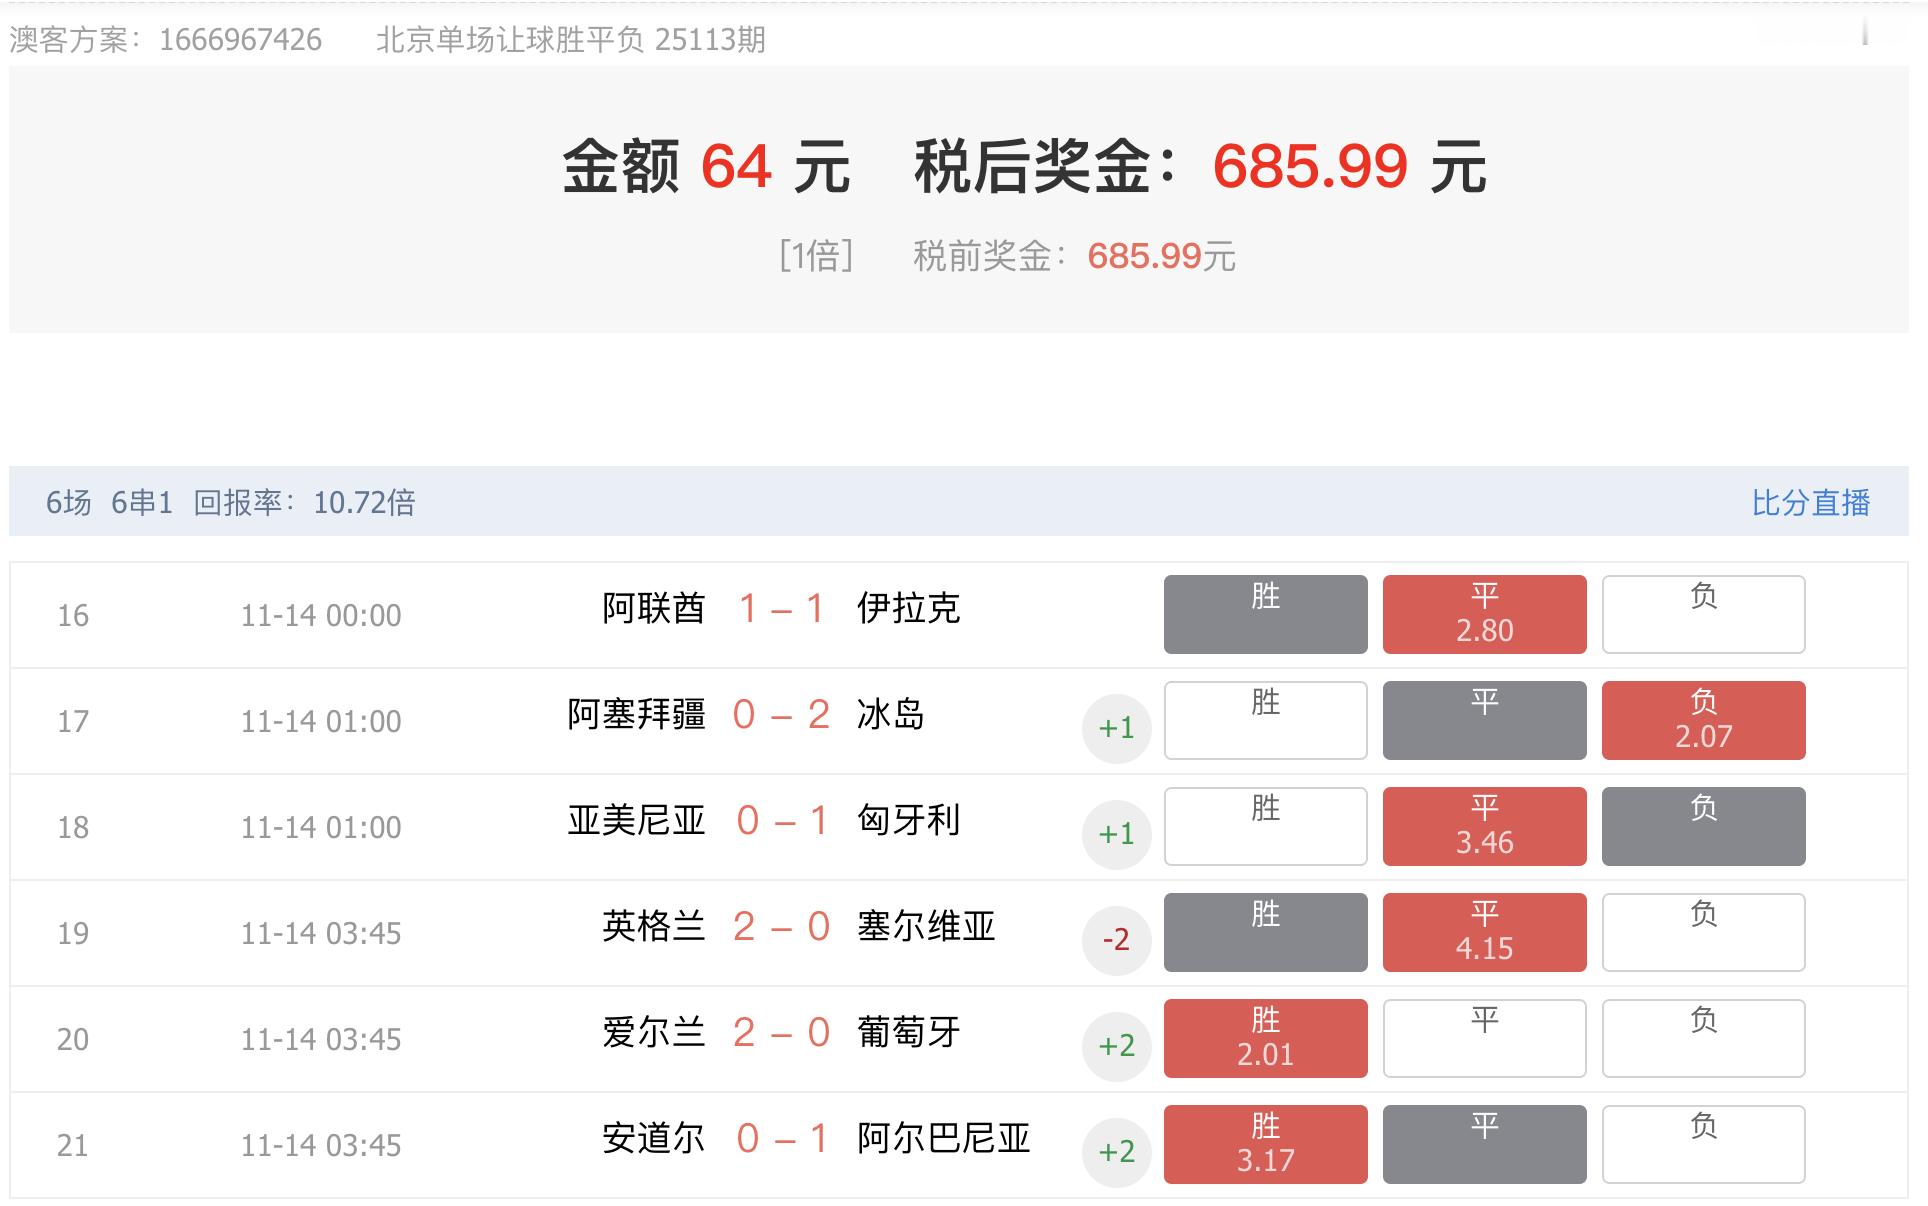Viewport: 1928px width, 1206px height.
Task: Select 胜 for UAE vs Iraq match
Action: coord(1265,614)
